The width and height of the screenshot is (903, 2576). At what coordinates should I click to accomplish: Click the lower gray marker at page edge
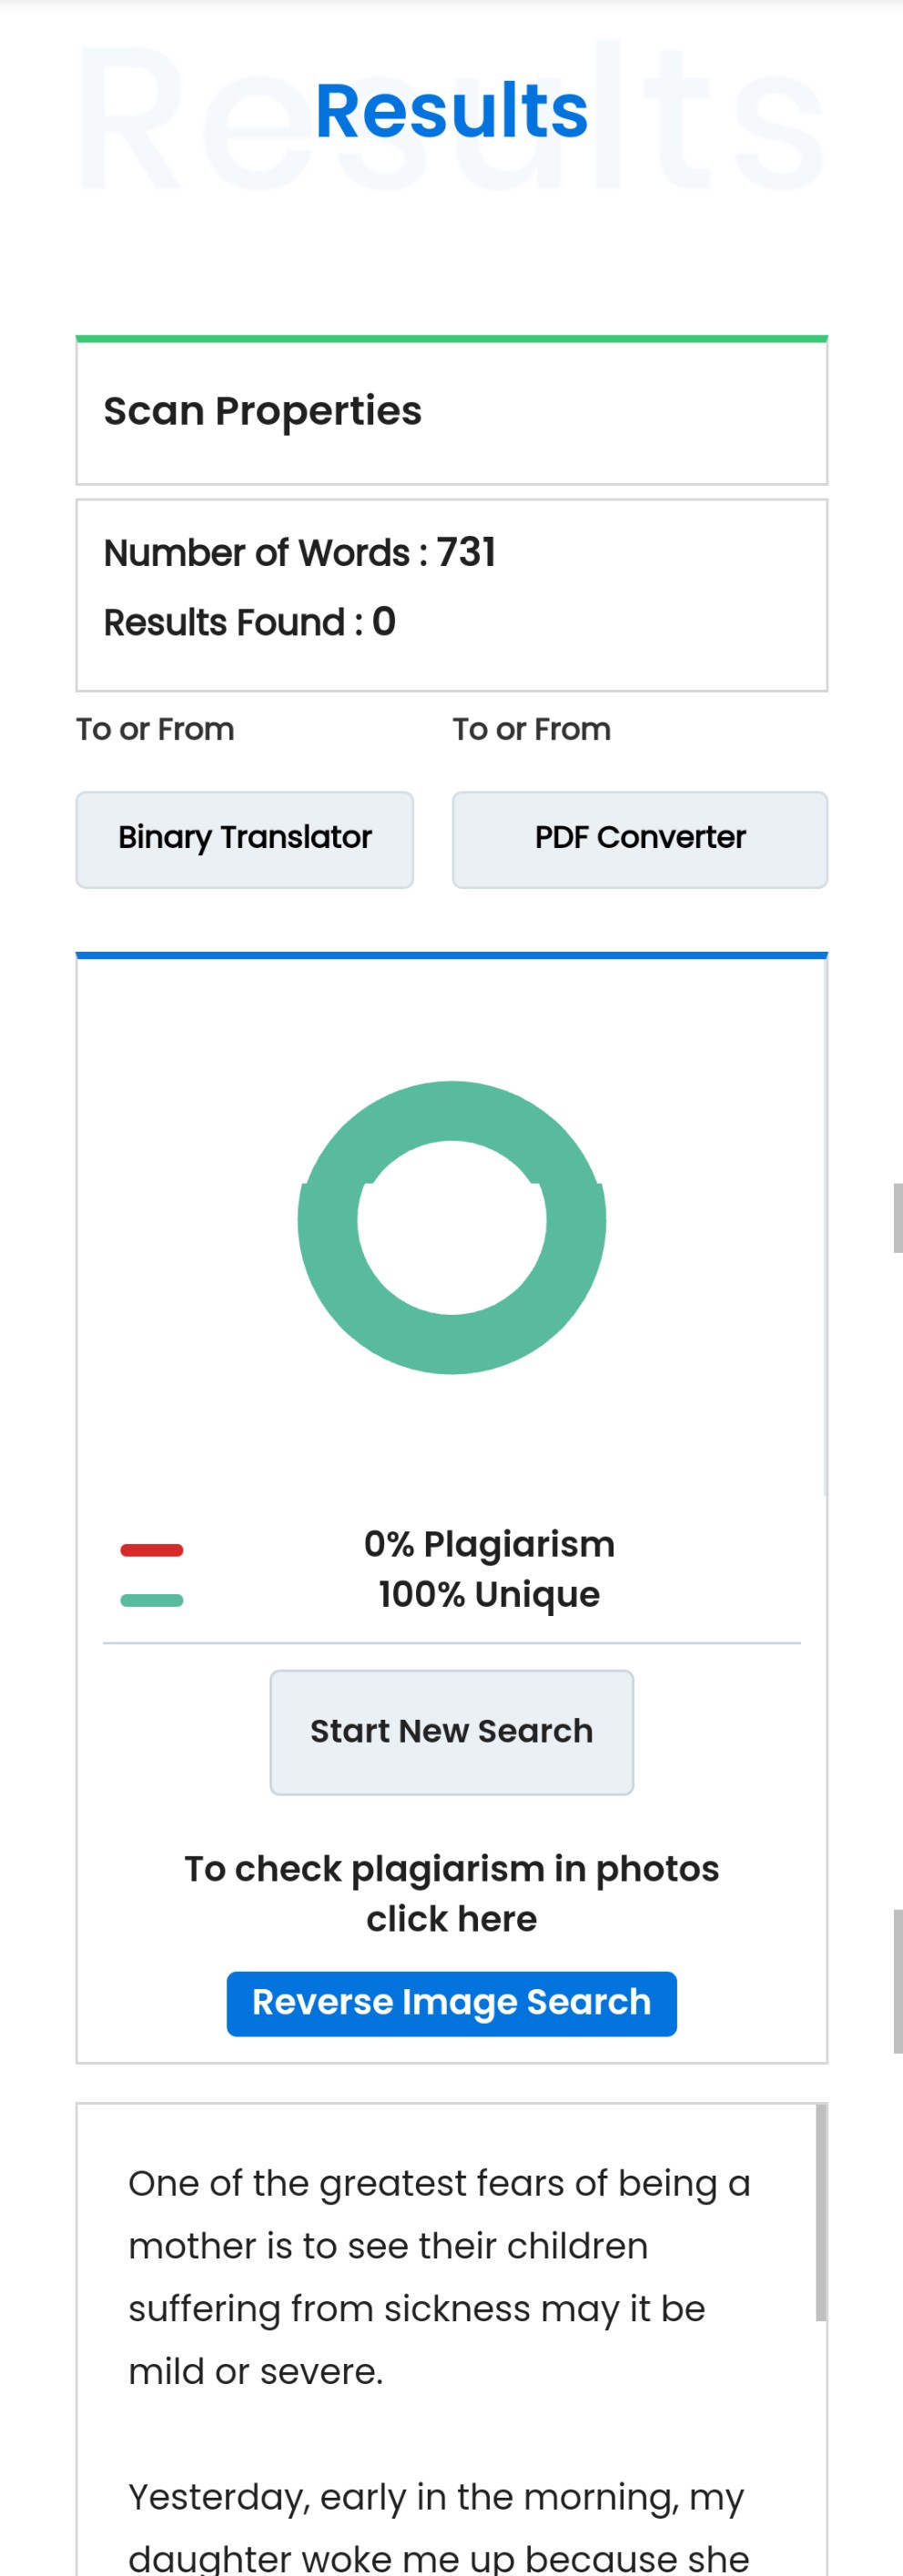pos(898,1980)
